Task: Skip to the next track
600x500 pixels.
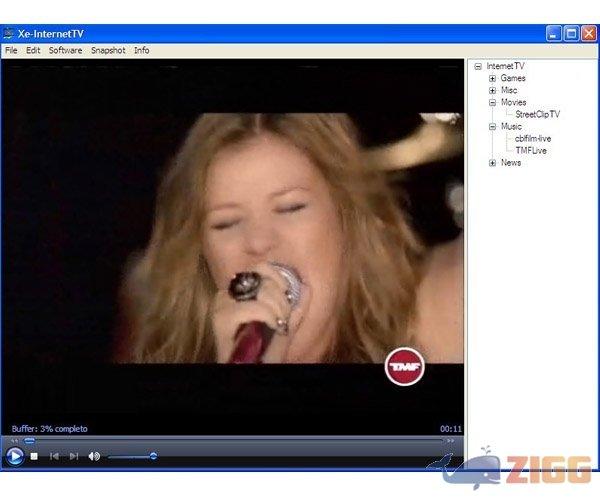Action: pyautogui.click(x=73, y=456)
